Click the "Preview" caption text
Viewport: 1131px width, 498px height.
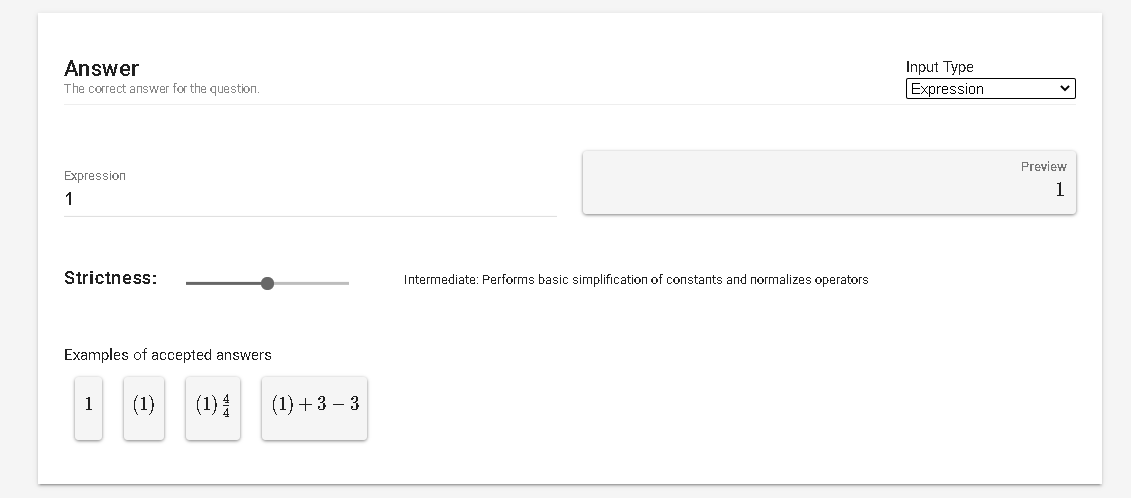[x=1043, y=167]
